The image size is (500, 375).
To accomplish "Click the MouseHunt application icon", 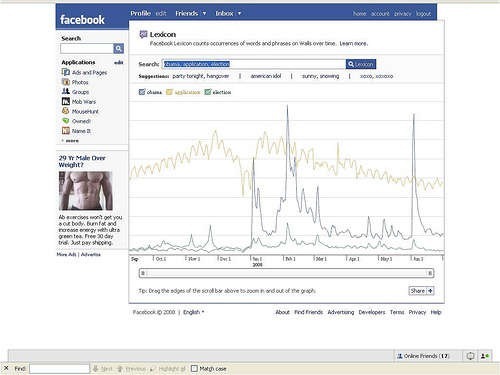I will click(x=66, y=111).
